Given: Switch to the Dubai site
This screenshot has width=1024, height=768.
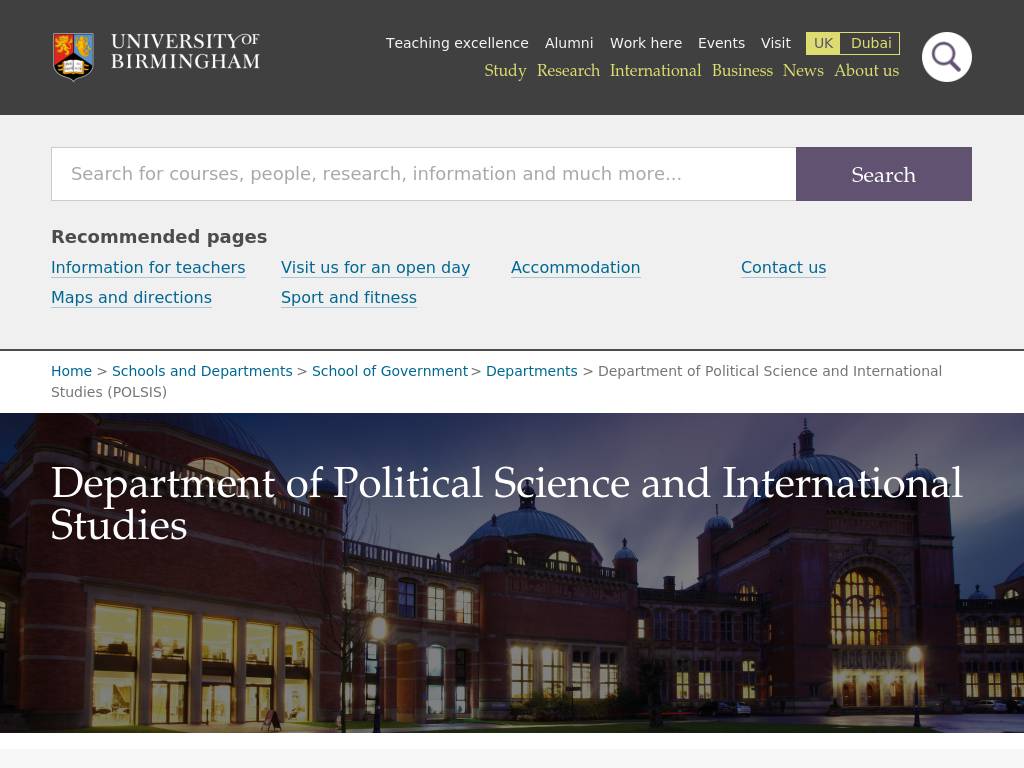Looking at the screenshot, I should click(x=870, y=43).
